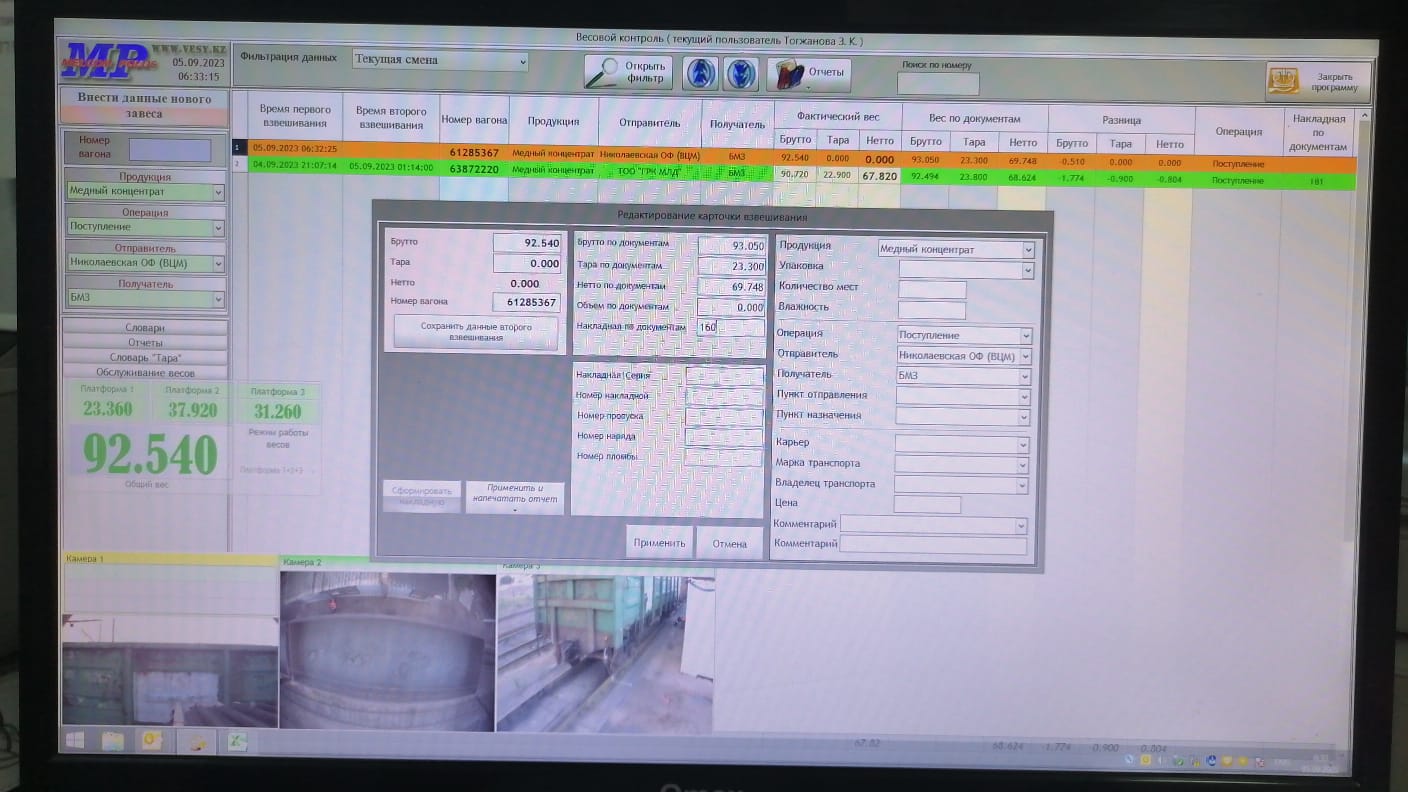Click the Платформа 1 value 23.360
1408x792 pixels.
(x=108, y=409)
